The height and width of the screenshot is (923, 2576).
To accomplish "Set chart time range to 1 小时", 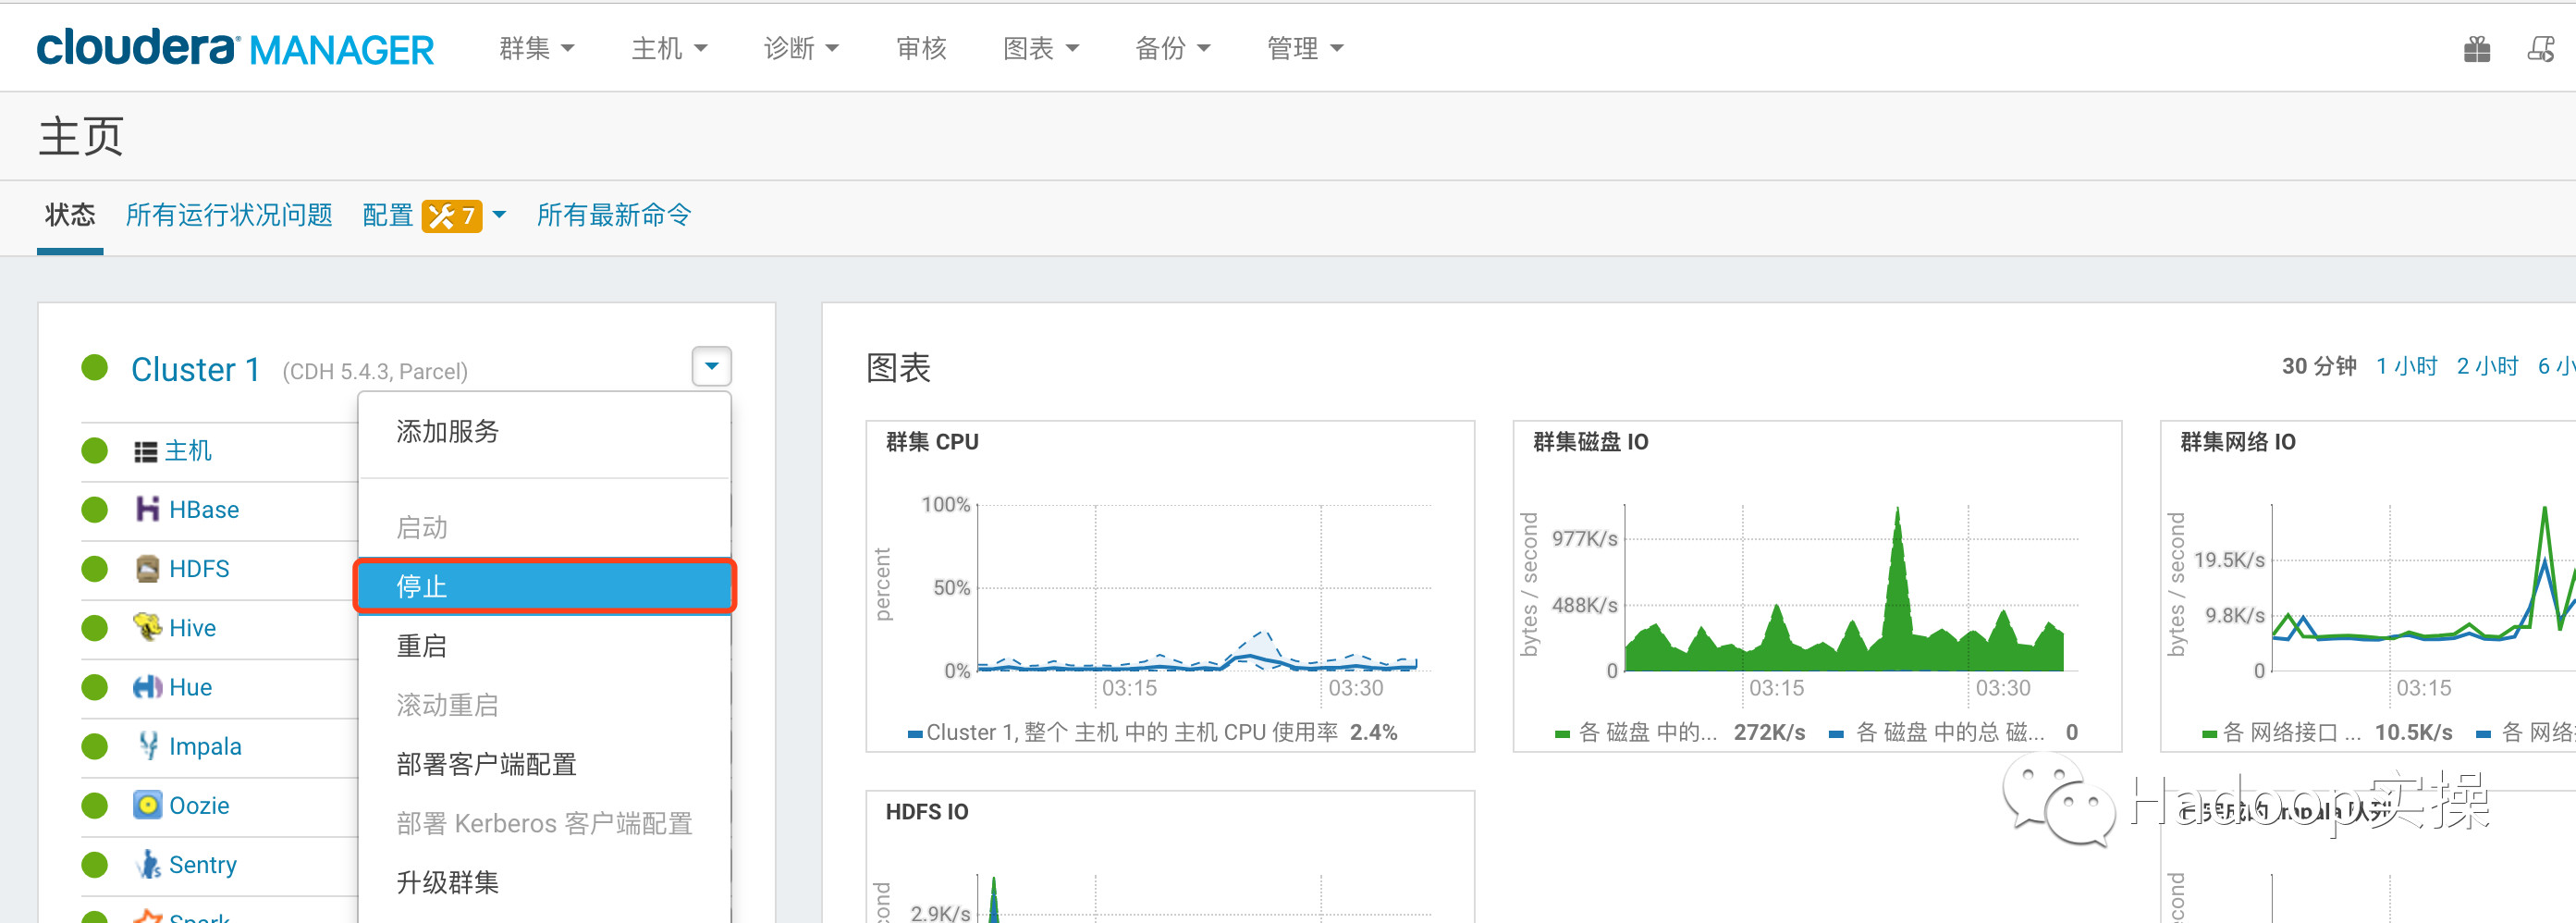I will coord(2406,366).
